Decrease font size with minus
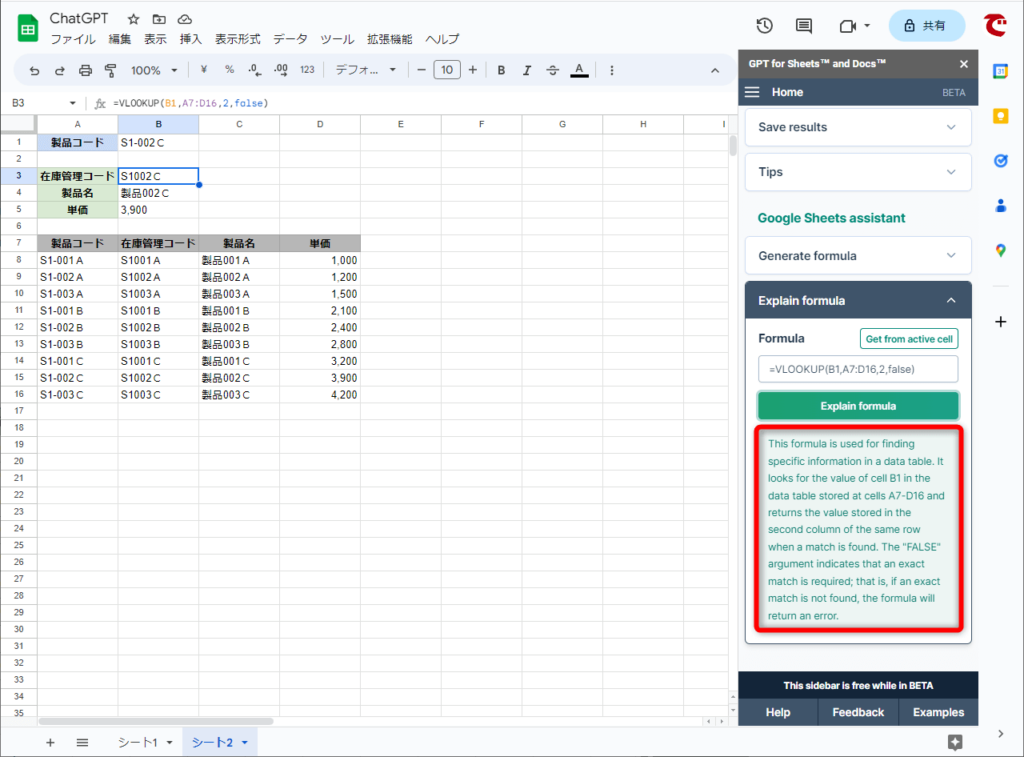1024x757 pixels. point(421,70)
